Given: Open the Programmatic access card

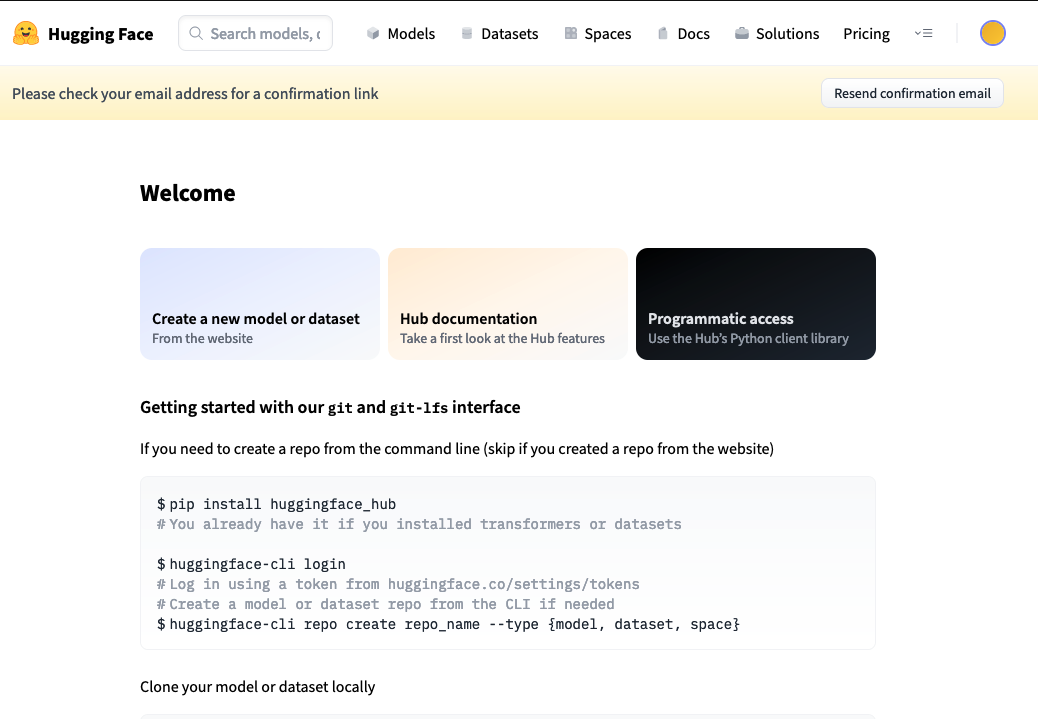Looking at the screenshot, I should pos(755,304).
